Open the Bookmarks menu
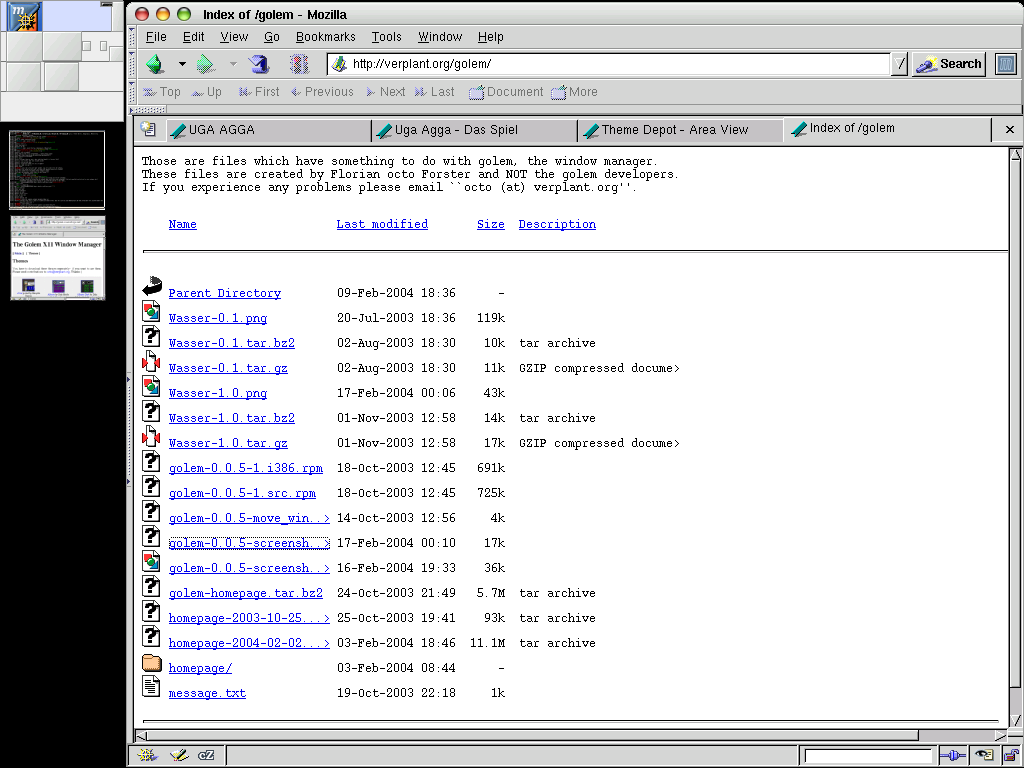Viewport: 1024px width, 768px height. pyautogui.click(x=325, y=37)
